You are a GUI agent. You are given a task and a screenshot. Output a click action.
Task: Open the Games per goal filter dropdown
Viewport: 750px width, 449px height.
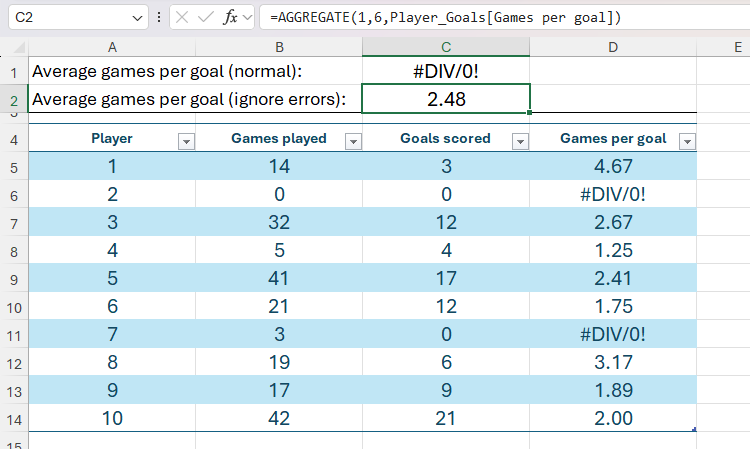[686, 142]
